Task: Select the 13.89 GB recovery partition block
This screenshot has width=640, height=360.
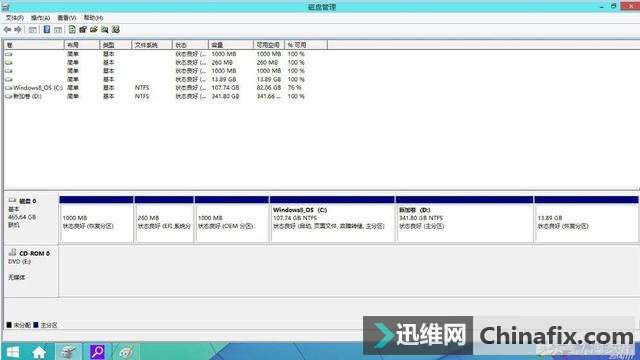Action: [x=586, y=220]
